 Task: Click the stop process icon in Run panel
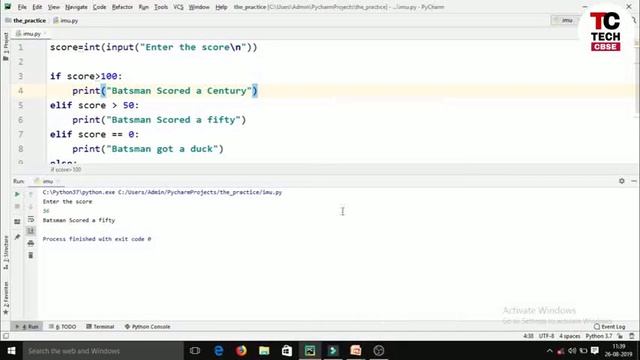pos(17,207)
